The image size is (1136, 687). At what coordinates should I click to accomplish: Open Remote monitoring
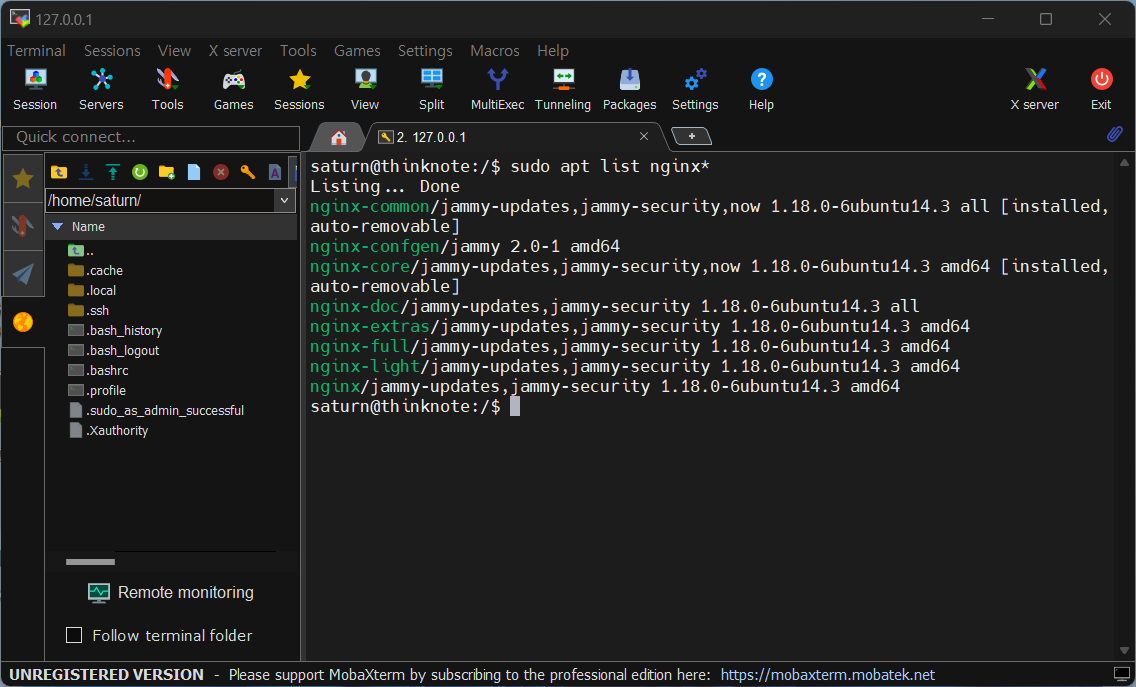coord(170,593)
